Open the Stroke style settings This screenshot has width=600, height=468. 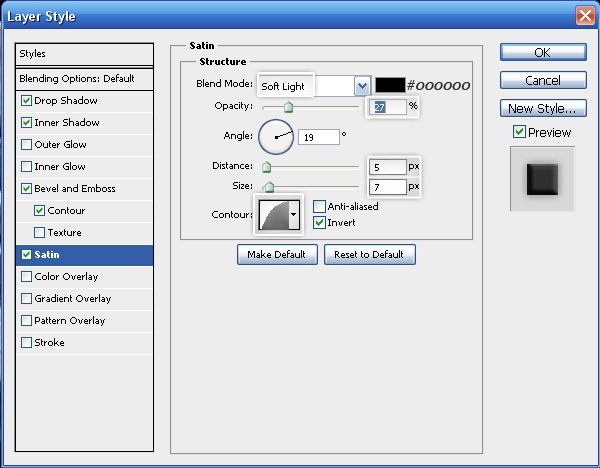click(x=49, y=343)
